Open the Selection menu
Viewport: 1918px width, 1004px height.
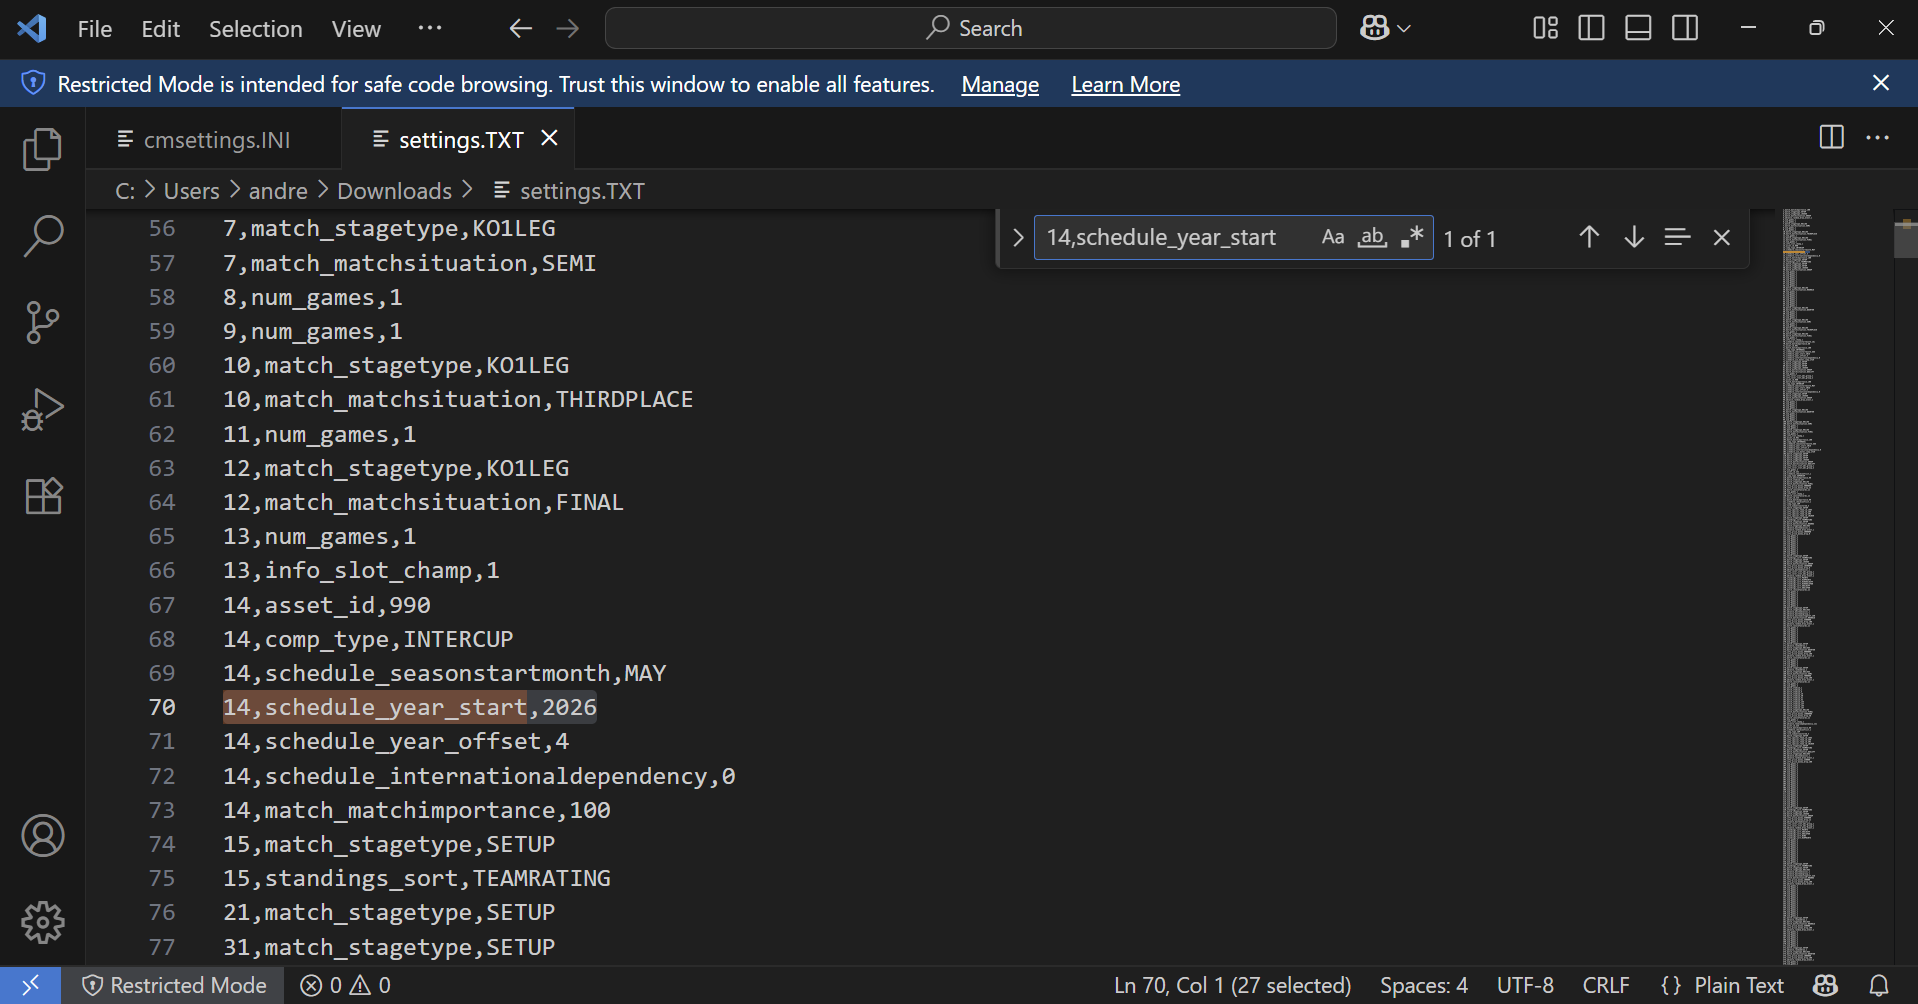click(255, 29)
